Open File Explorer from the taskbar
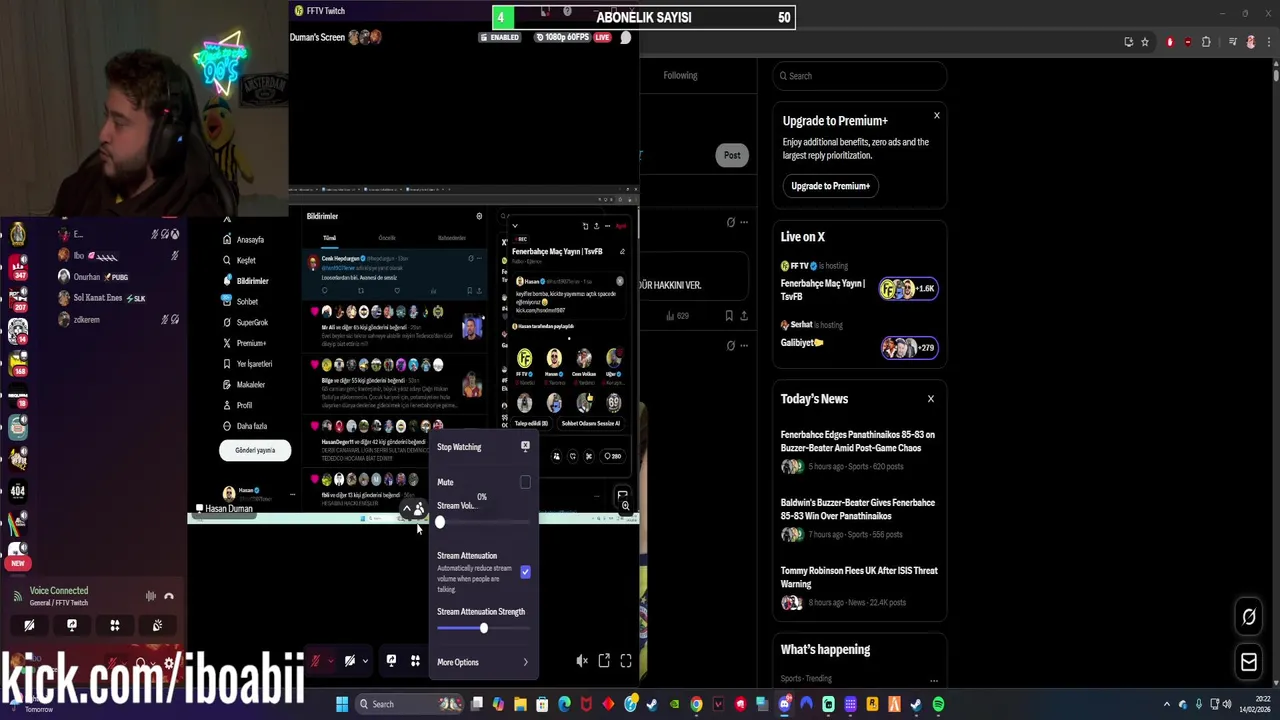This screenshot has height=720, width=1280. pos(520,704)
